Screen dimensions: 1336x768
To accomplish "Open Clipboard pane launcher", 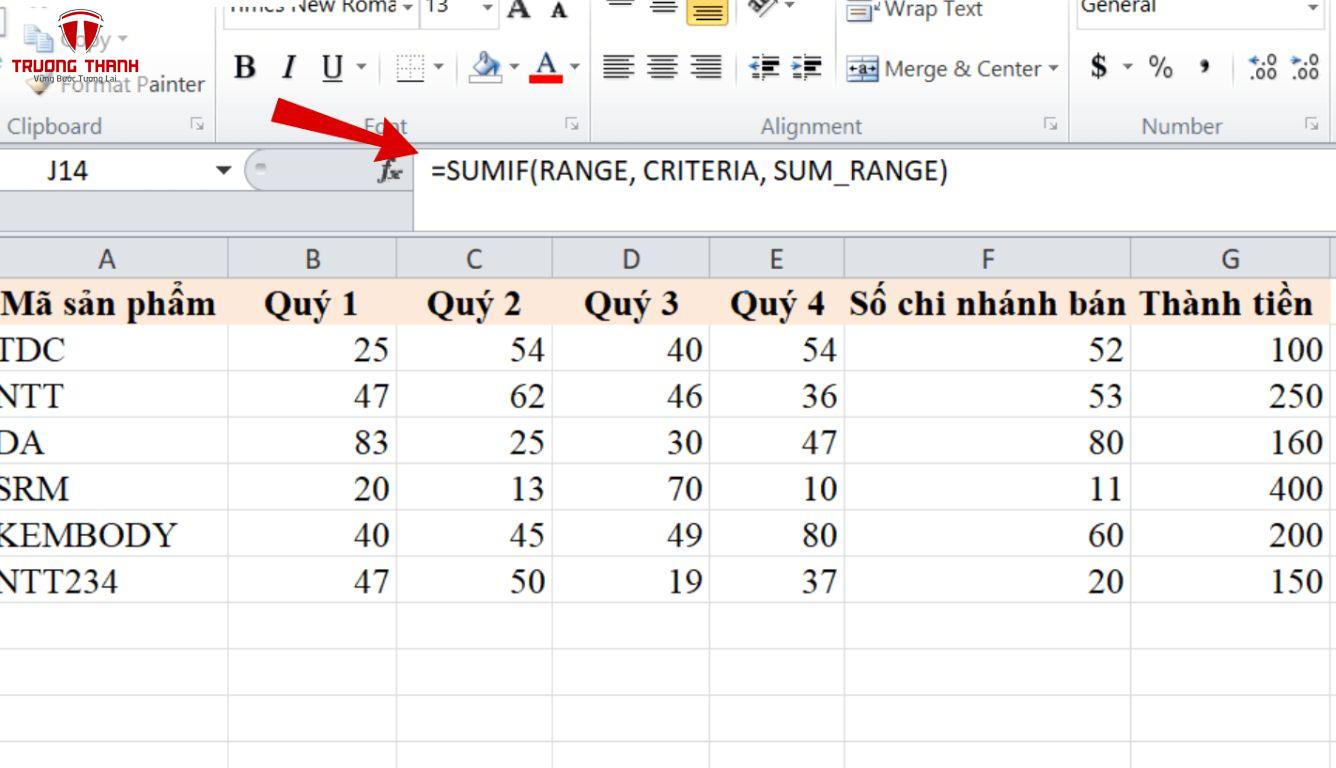I will tap(197, 124).
